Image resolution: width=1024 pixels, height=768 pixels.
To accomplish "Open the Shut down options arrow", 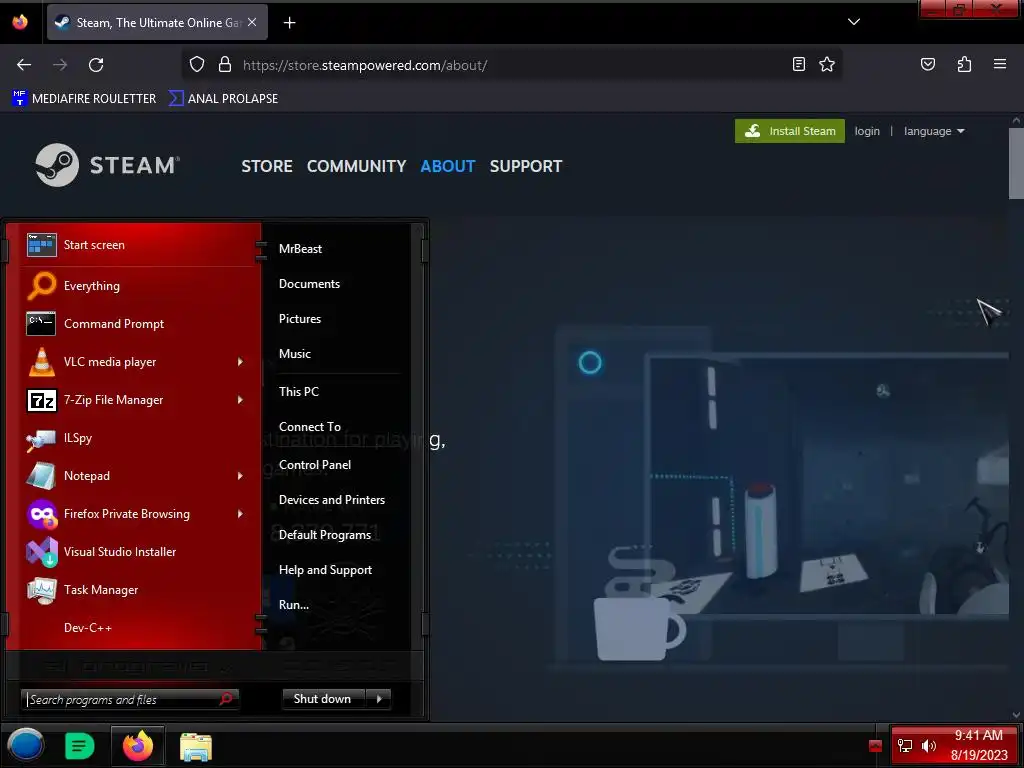I will coord(379,699).
